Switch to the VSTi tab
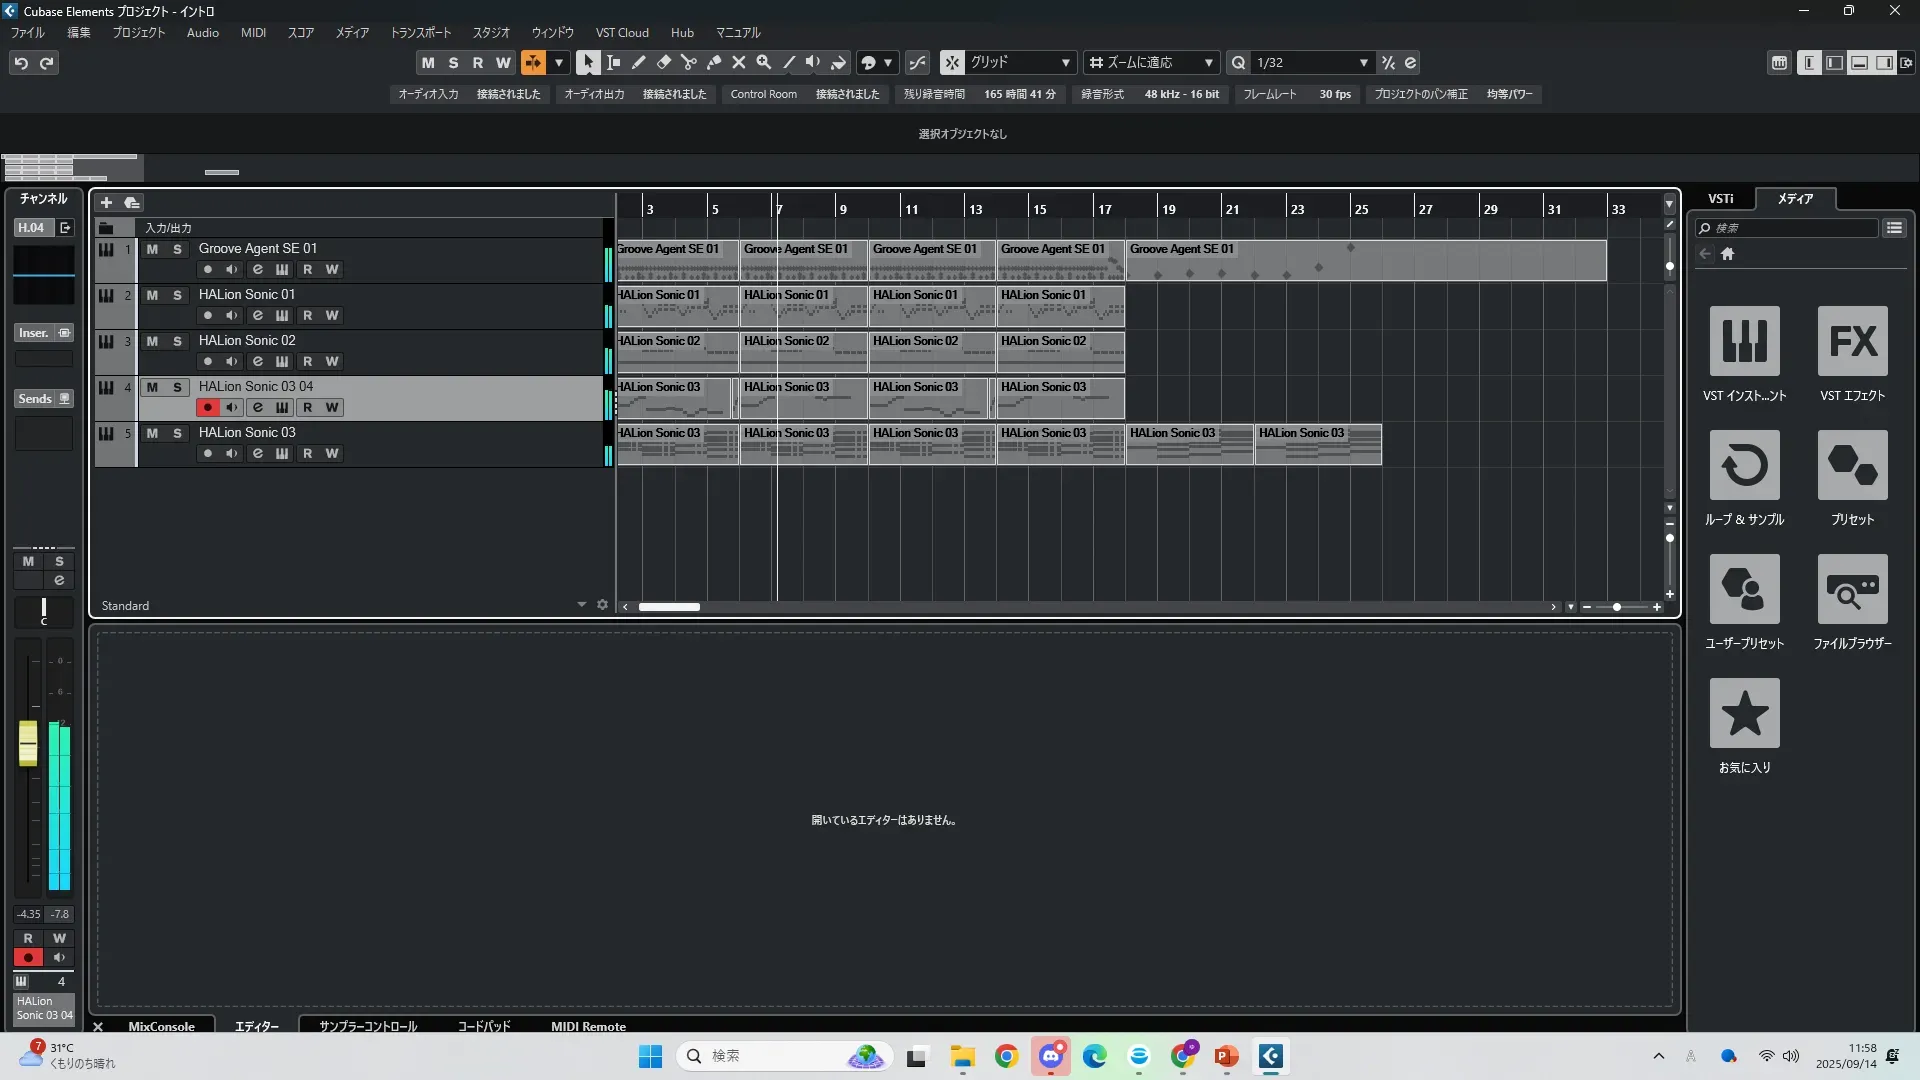Viewport: 1920px width, 1080px height. pyautogui.click(x=1720, y=198)
